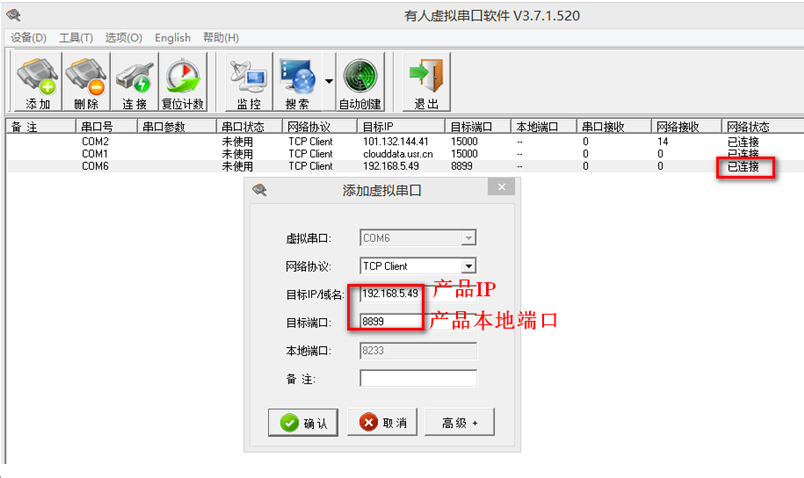Viewport: 804px width, 478px height.
Task: Click the empty 备注 input field
Action: [418, 378]
